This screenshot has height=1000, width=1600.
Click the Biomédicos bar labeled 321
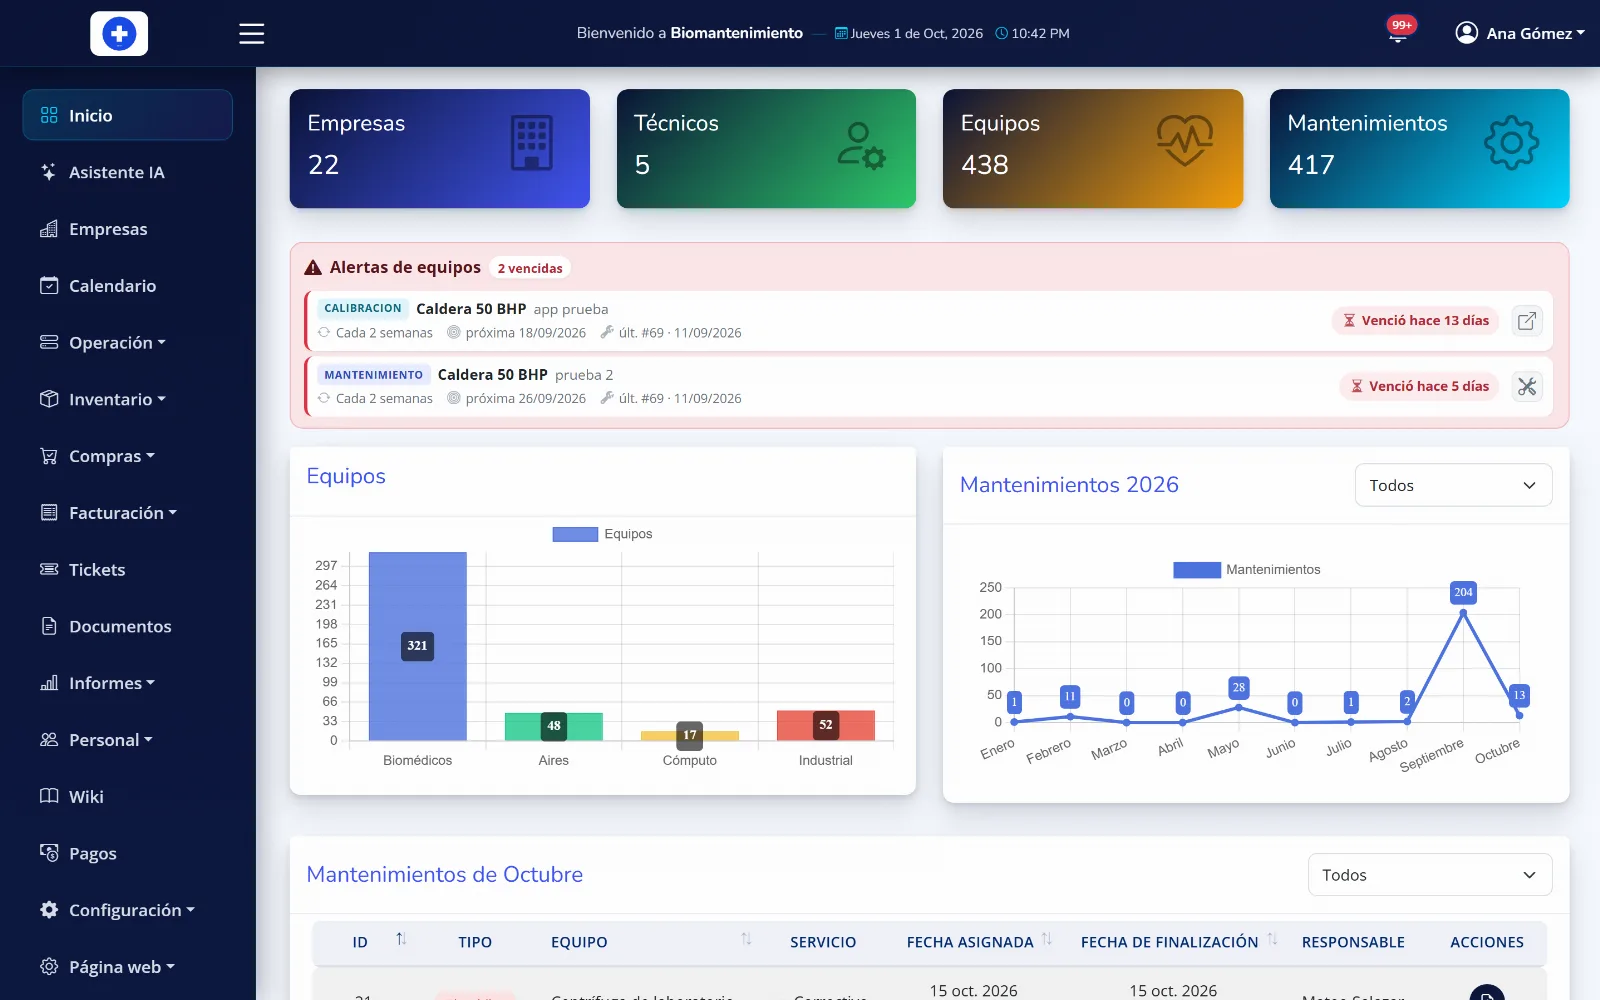click(417, 646)
